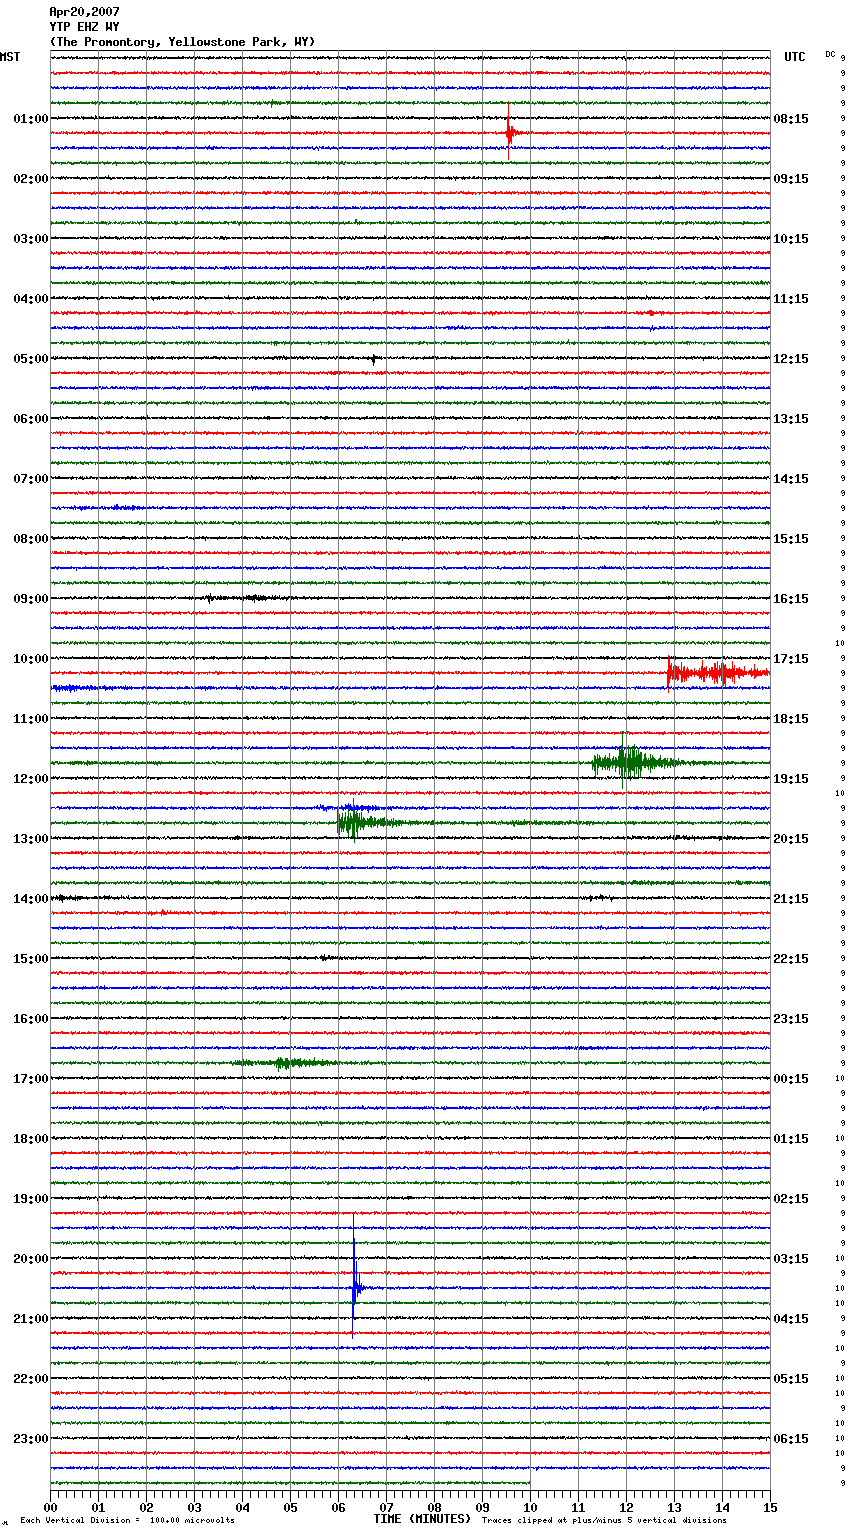Select the 19:00 MST time label

point(31,1199)
